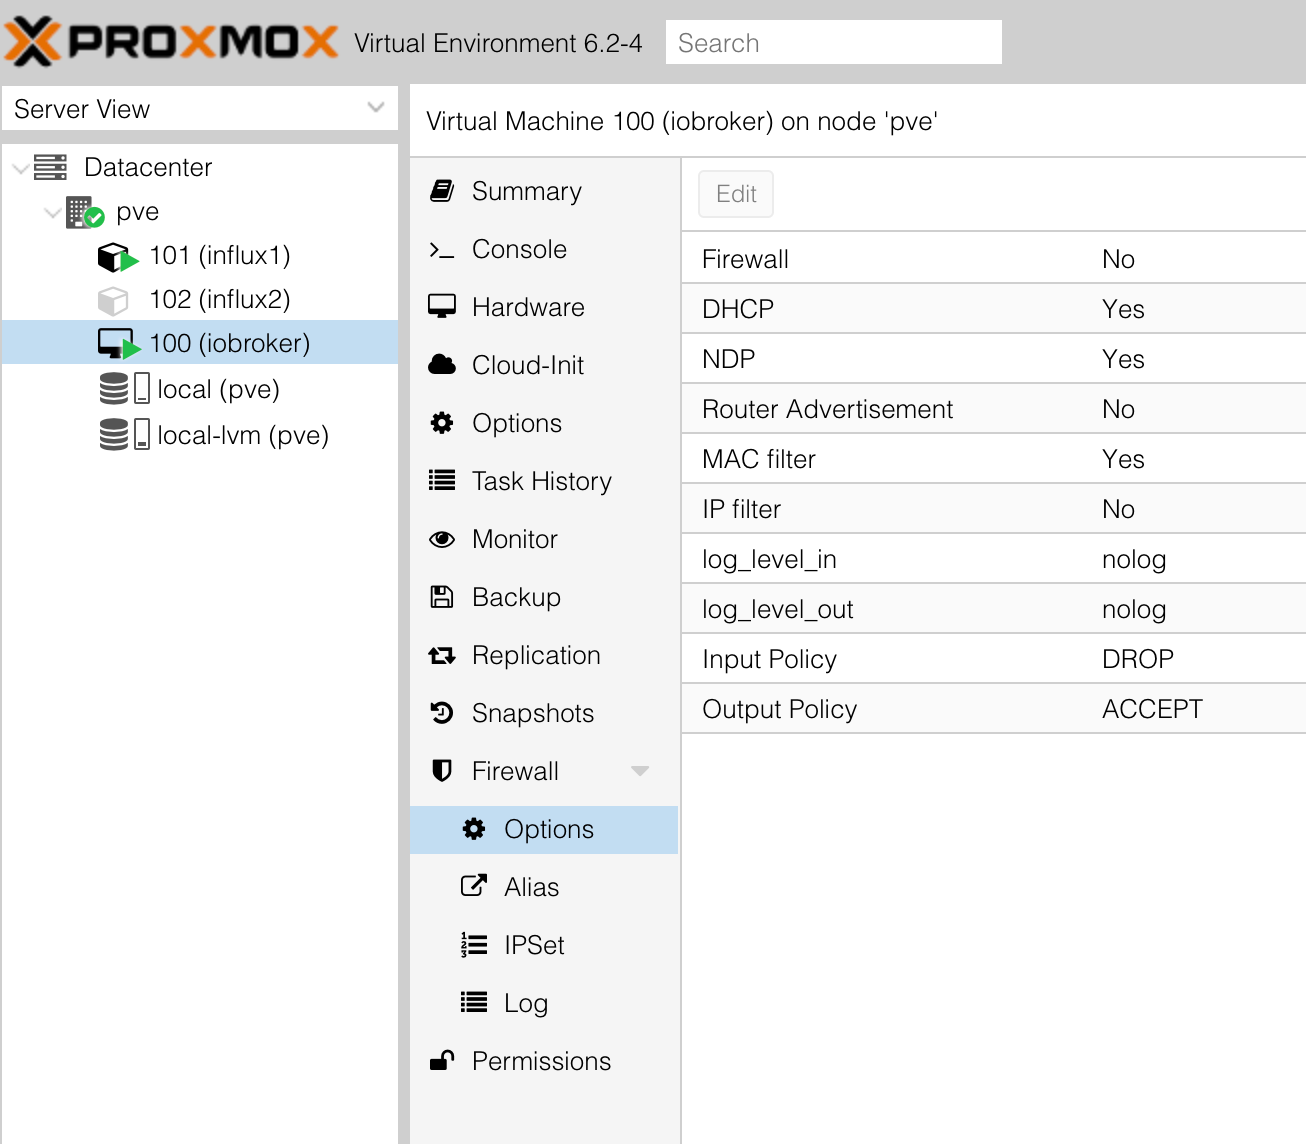Screen dimensions: 1306x1144
Task: Go to Cloud-Init settings
Action: [544, 365]
